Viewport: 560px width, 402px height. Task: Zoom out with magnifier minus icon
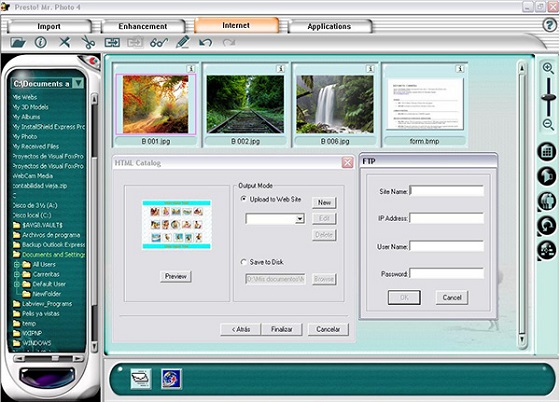(x=548, y=125)
